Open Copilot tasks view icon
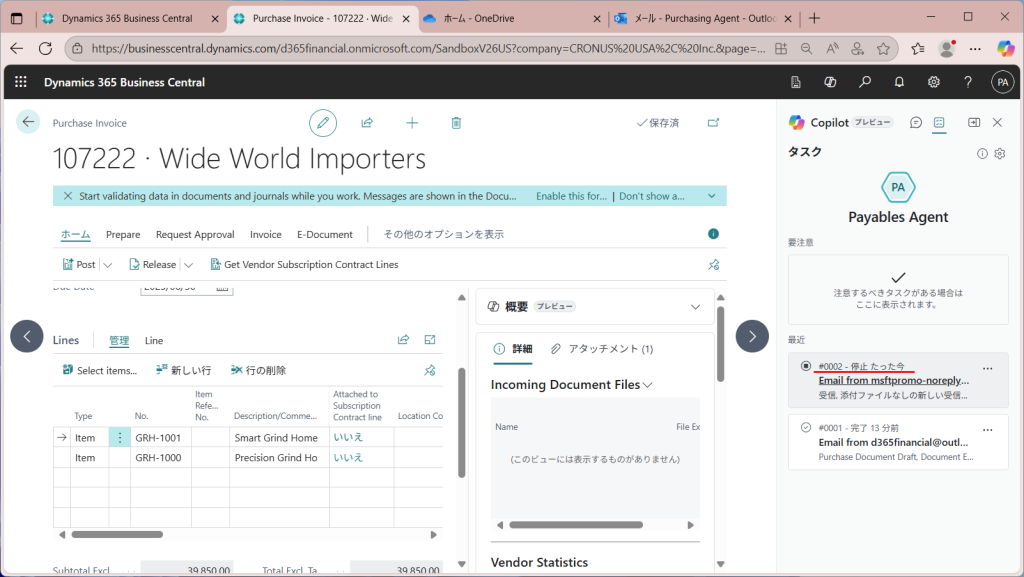This screenshot has width=1024, height=577. tap(939, 123)
